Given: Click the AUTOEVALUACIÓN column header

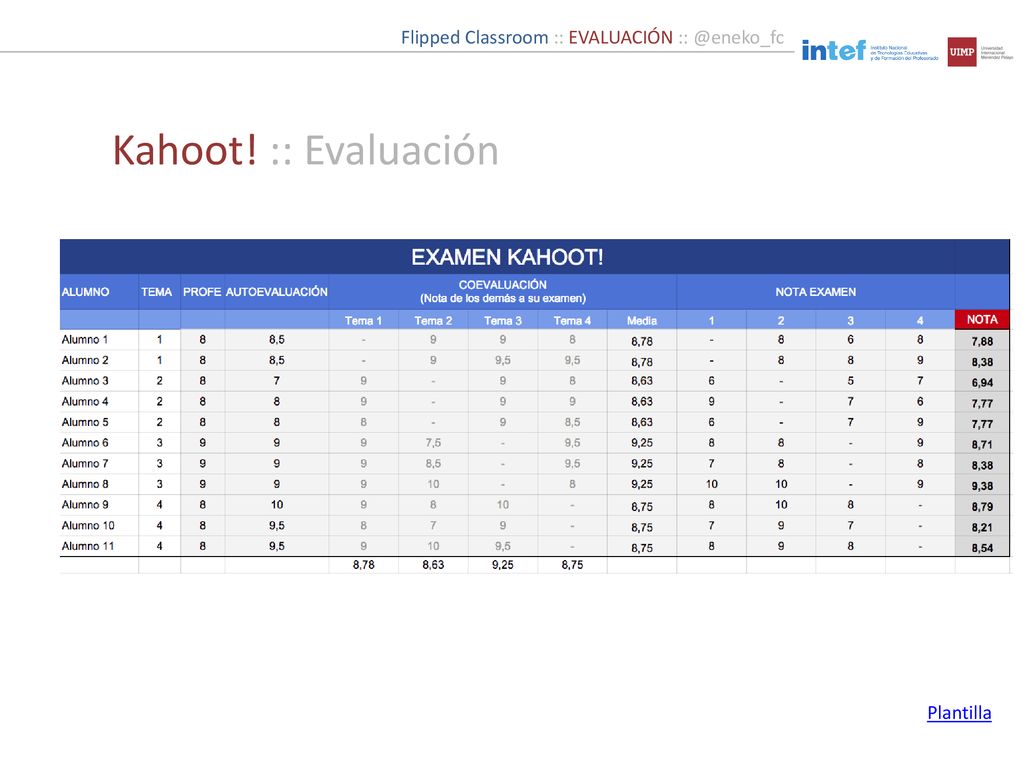Looking at the screenshot, I should pos(277,292).
